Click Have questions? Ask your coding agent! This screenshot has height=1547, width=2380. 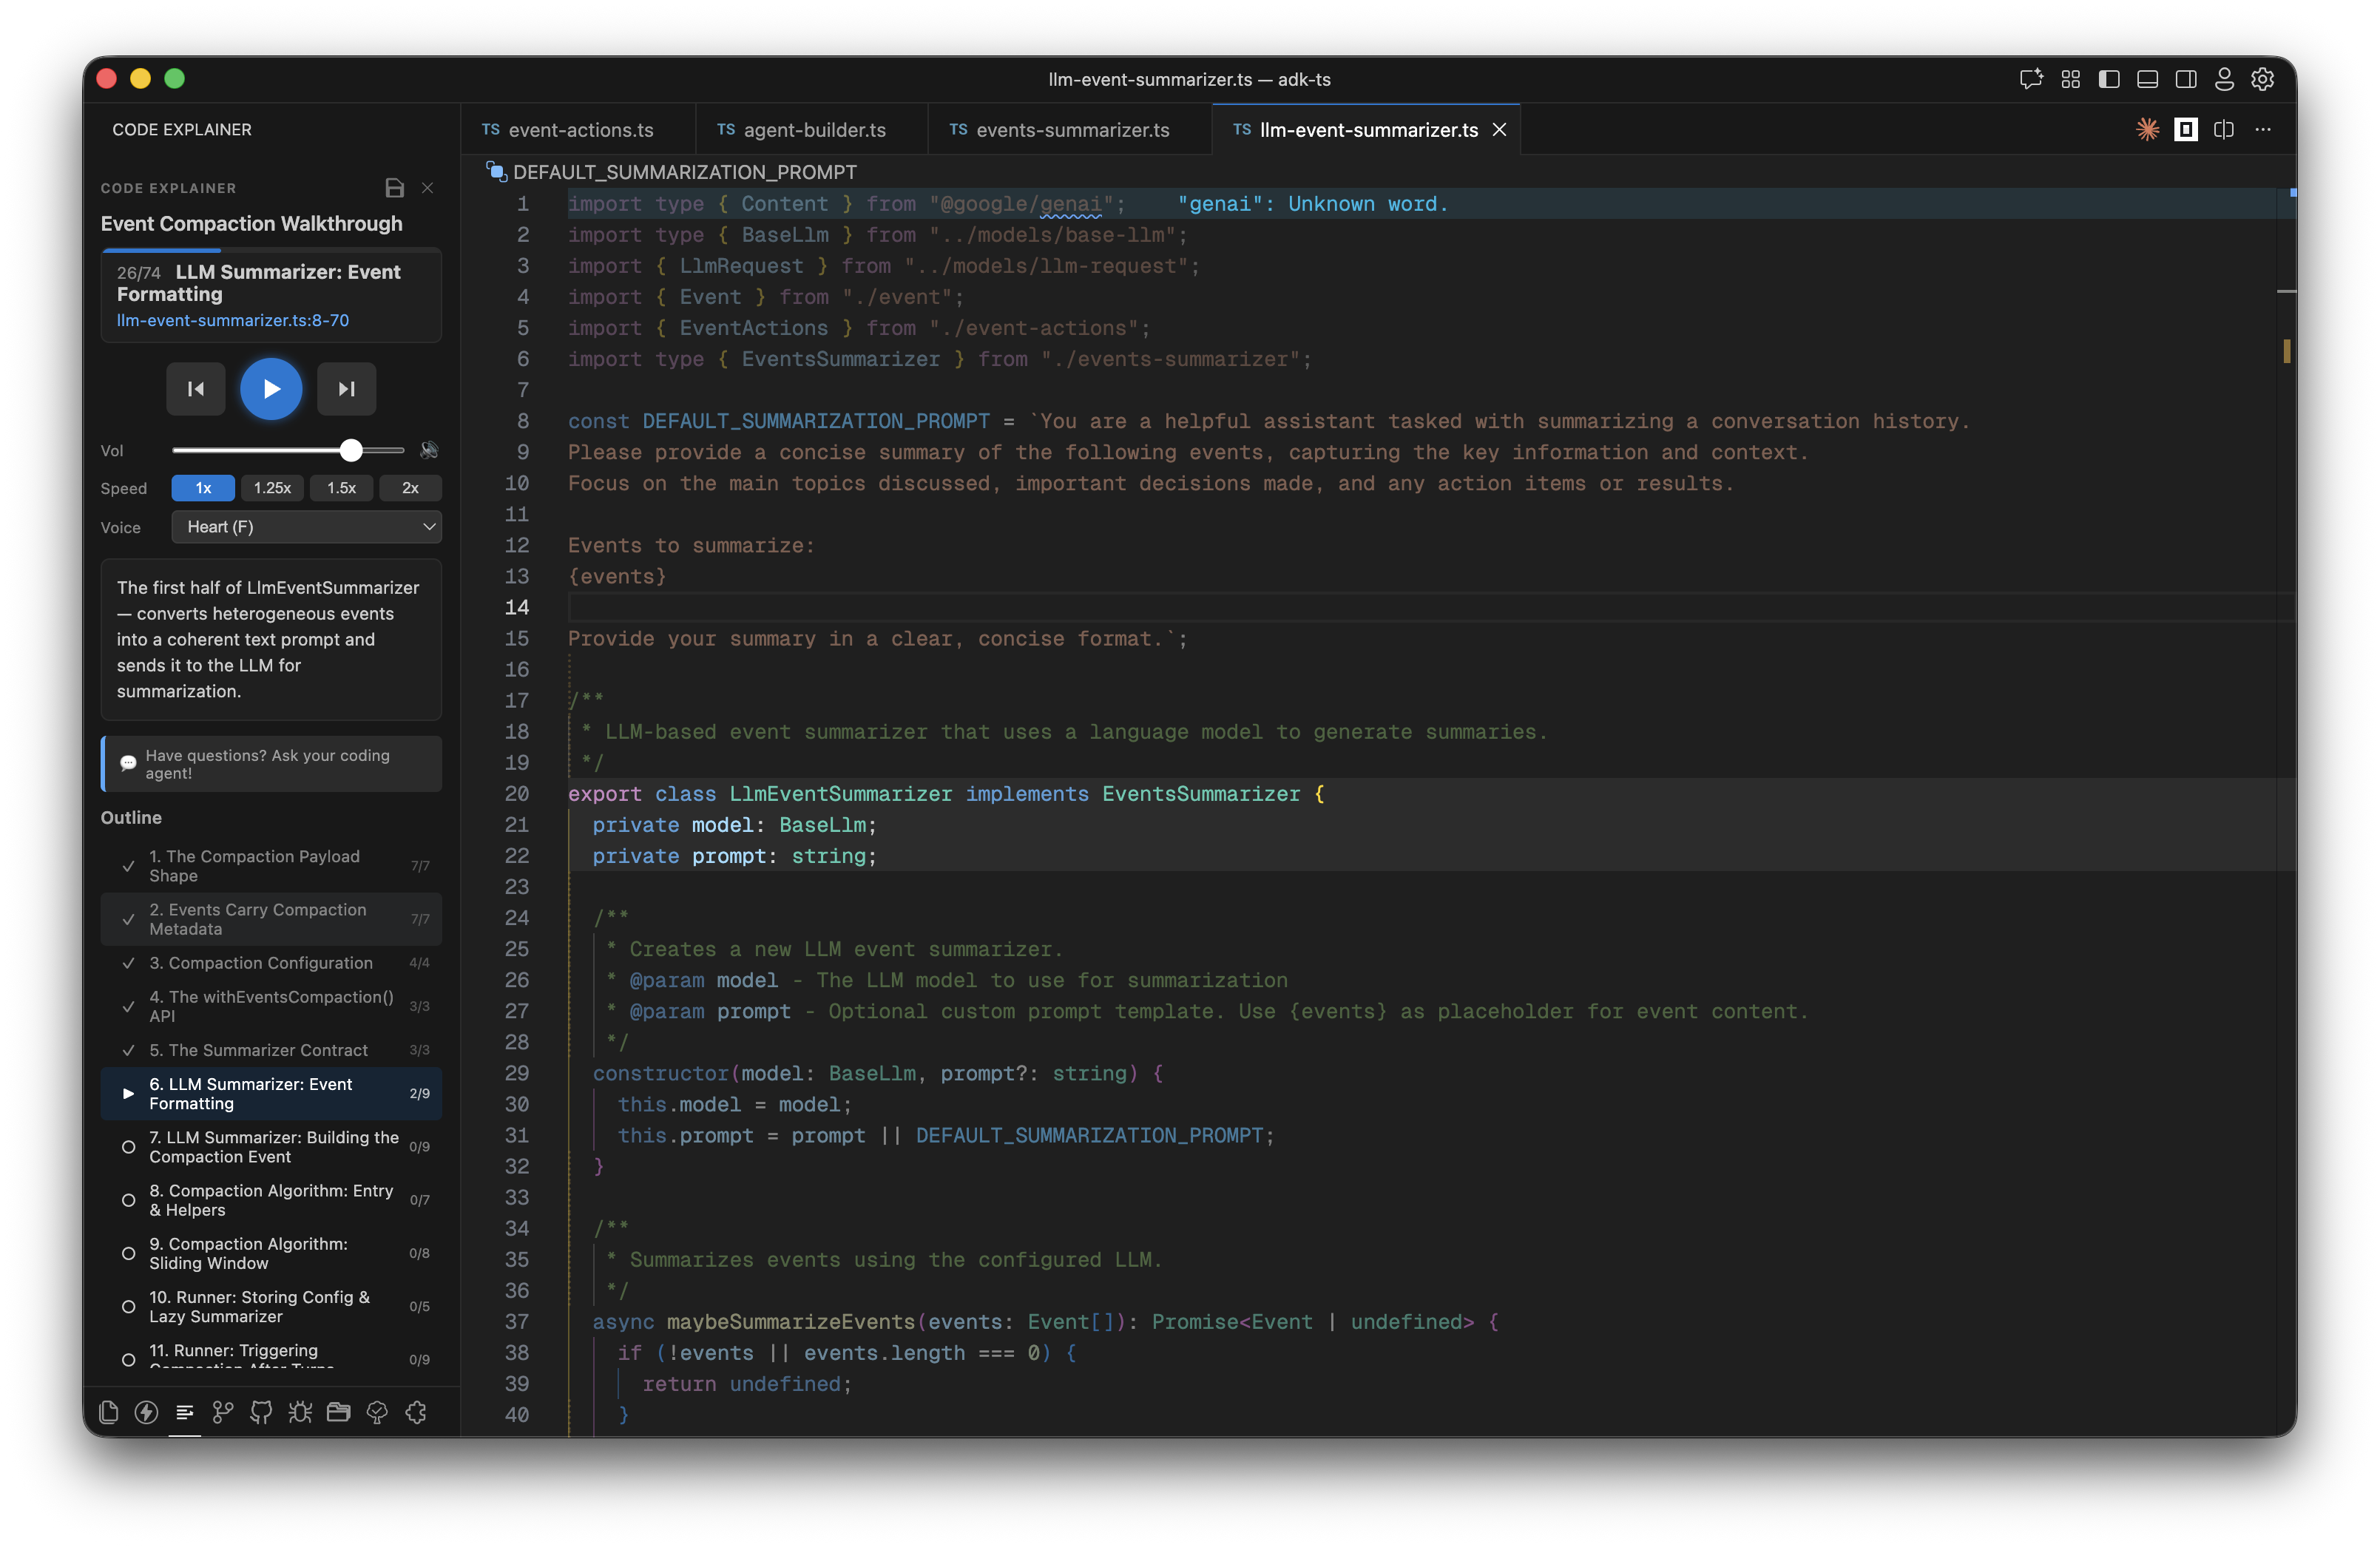(x=270, y=764)
